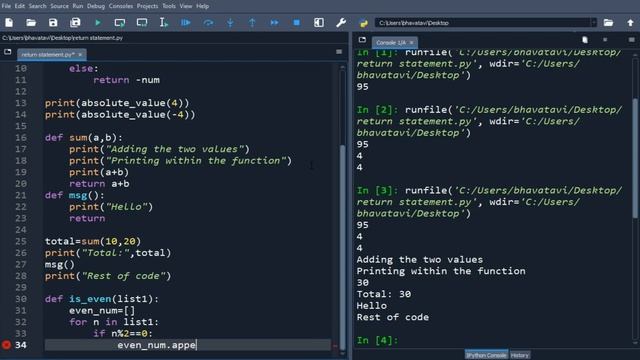Open the File menu
The image size is (640, 360).
click(x=6, y=6)
